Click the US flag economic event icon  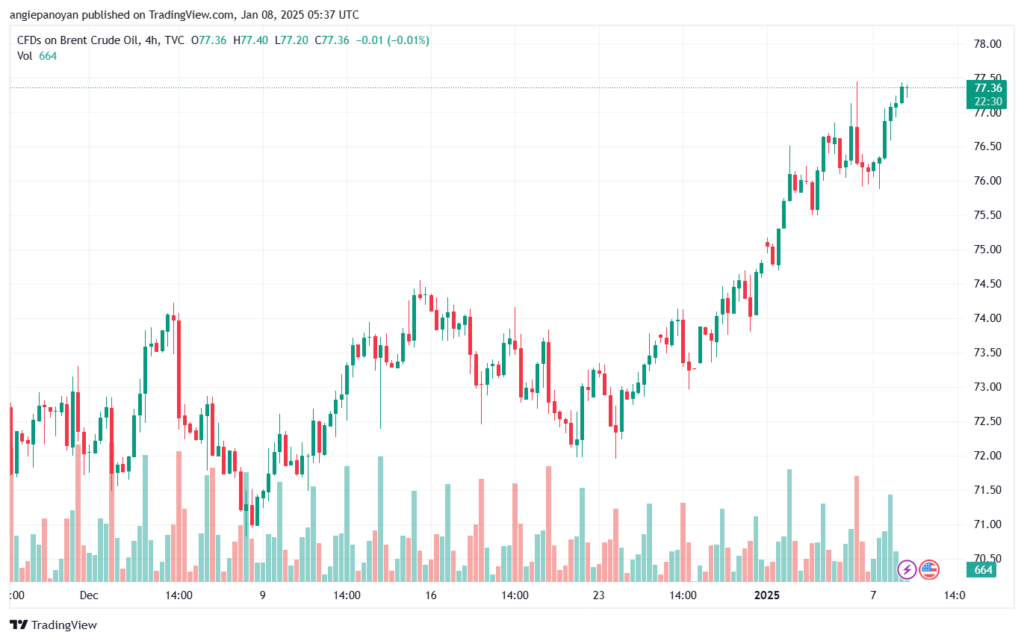pyautogui.click(x=929, y=569)
